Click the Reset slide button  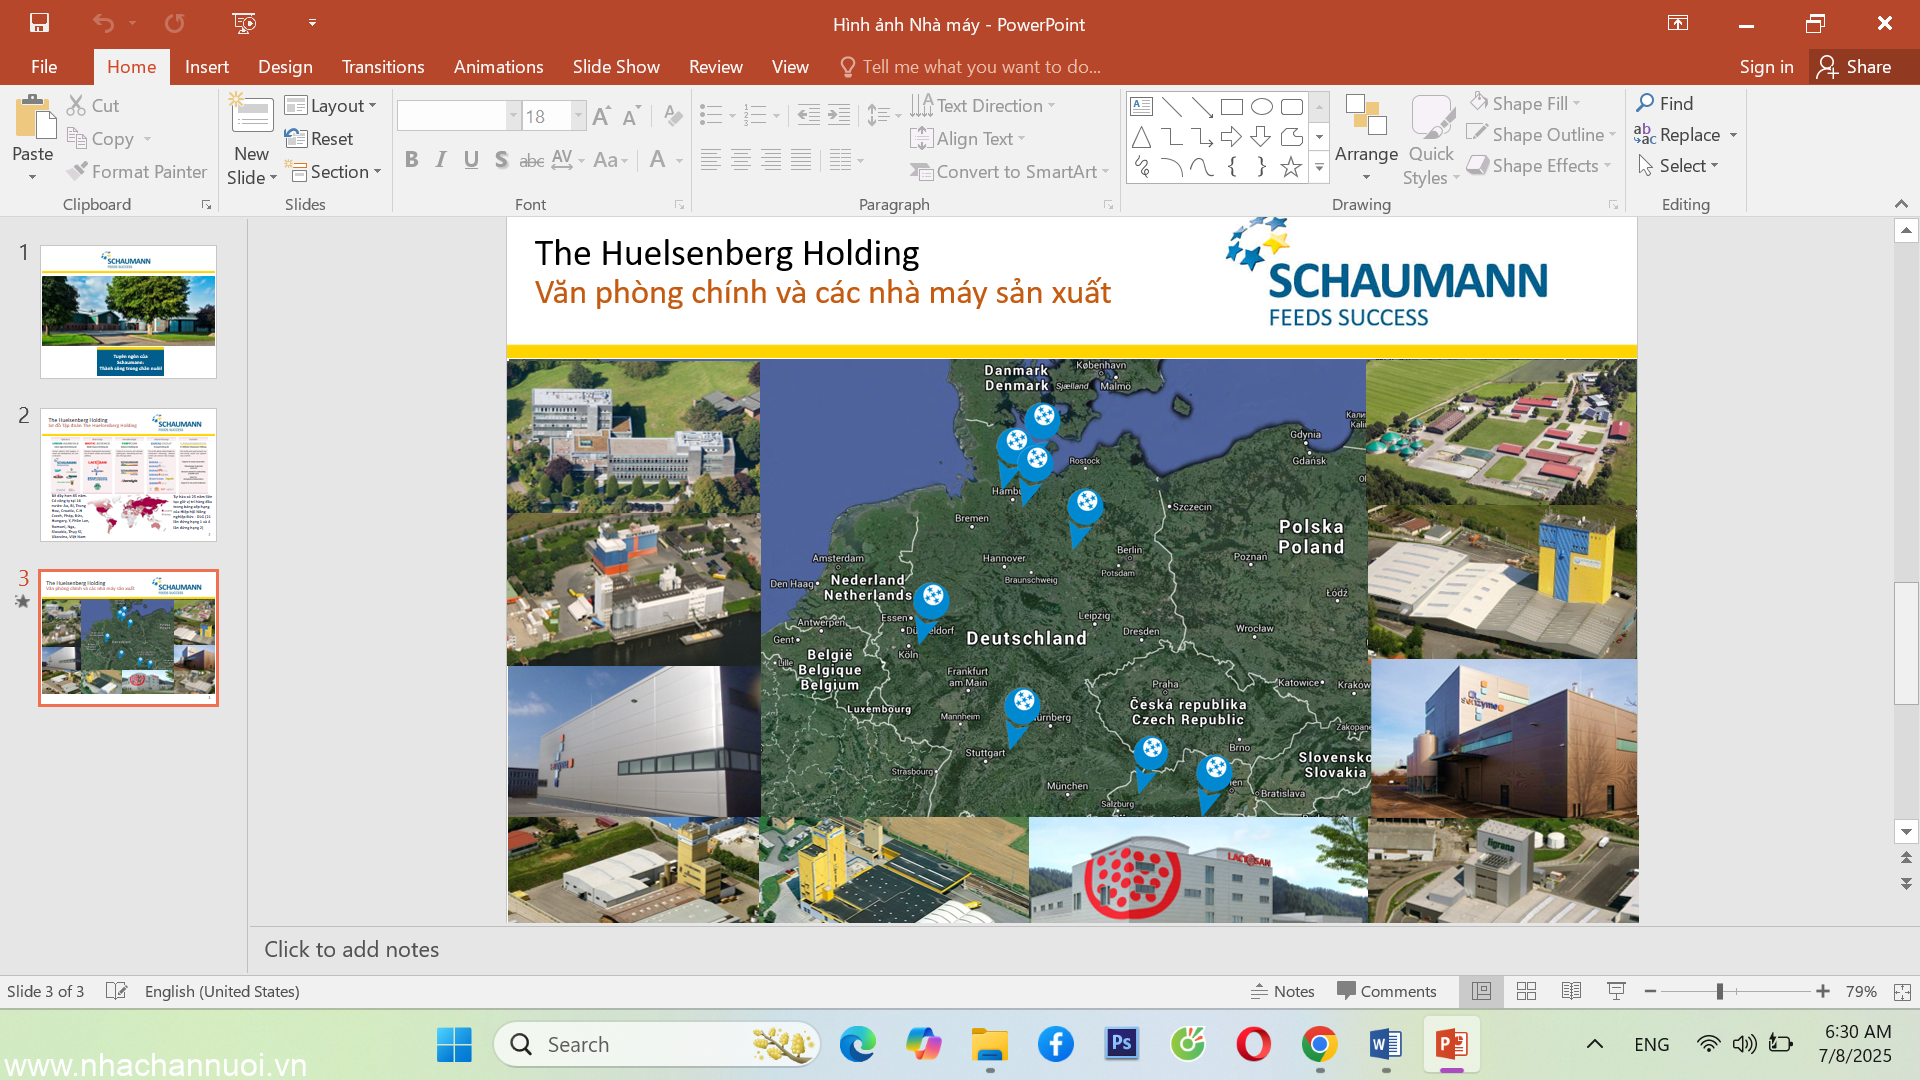point(319,139)
